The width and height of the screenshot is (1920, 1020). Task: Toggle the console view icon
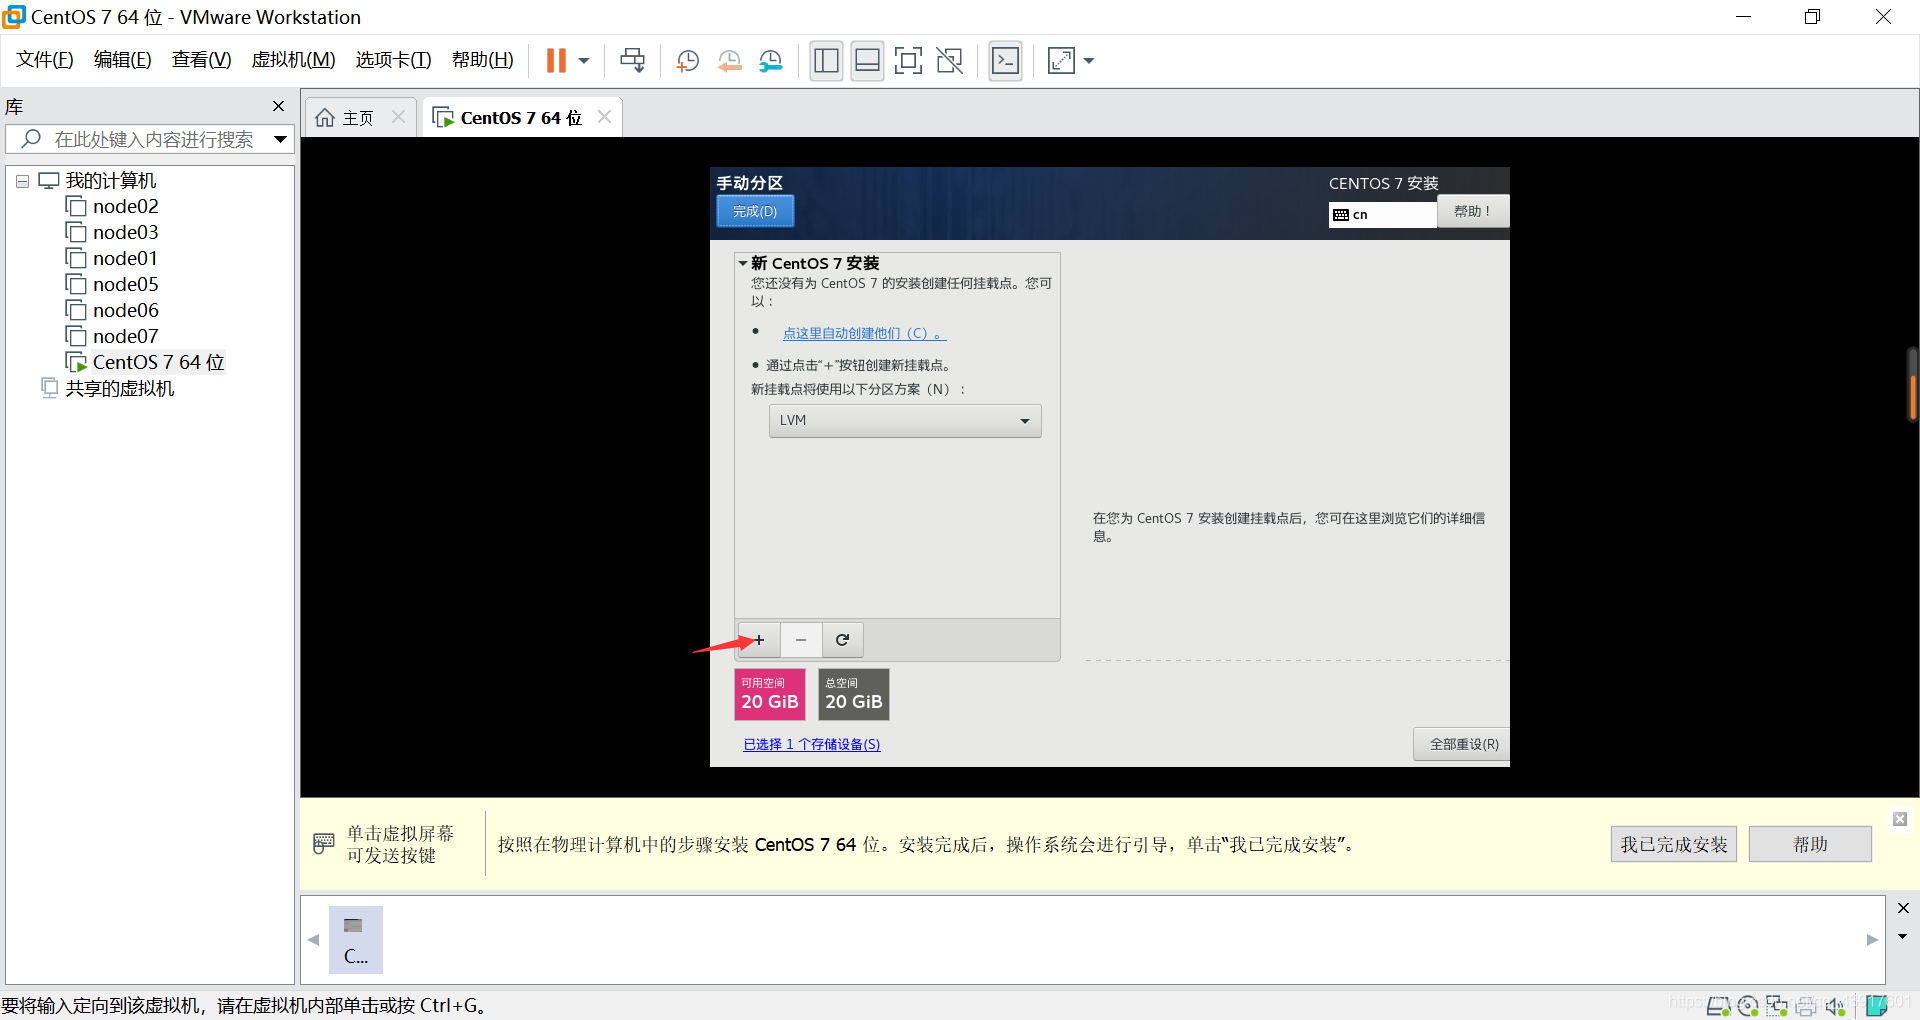coord(1005,61)
